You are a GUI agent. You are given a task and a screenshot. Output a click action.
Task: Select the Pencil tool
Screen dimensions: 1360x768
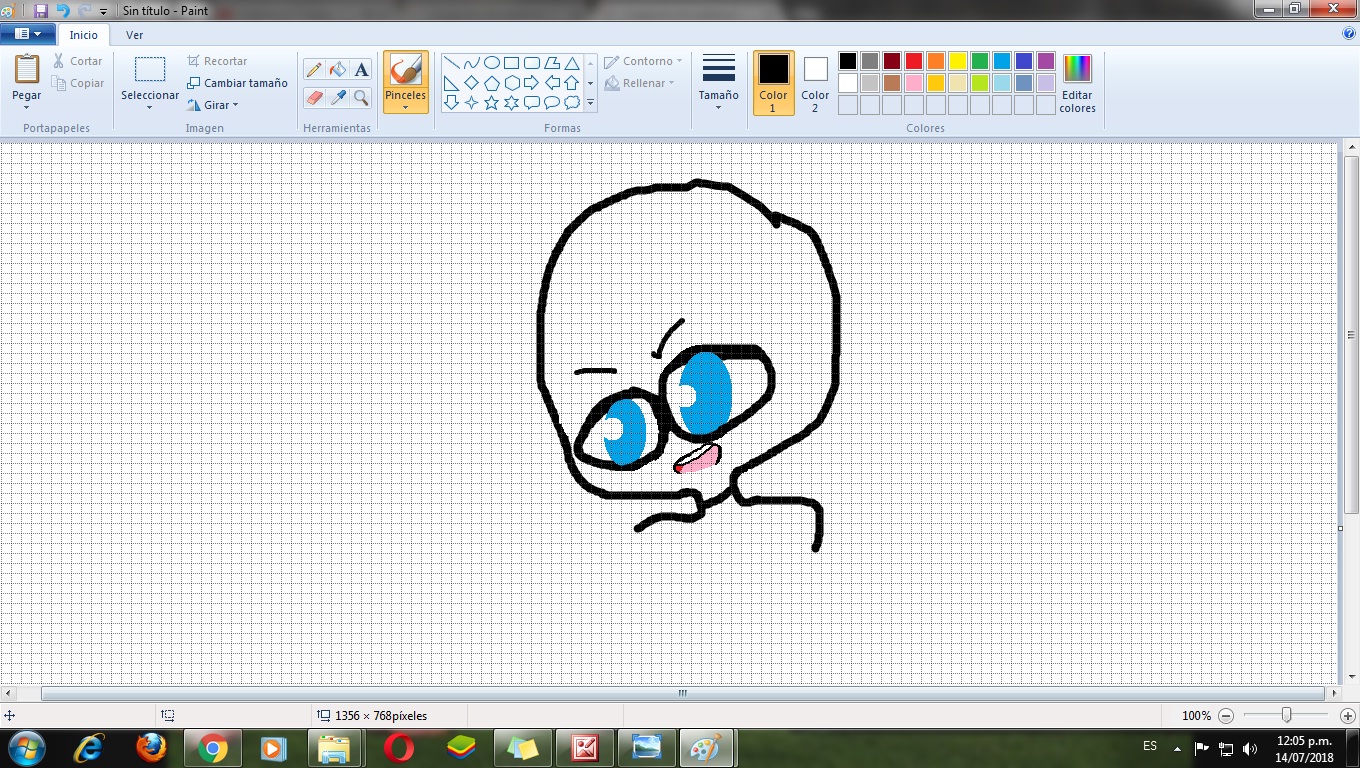point(314,70)
